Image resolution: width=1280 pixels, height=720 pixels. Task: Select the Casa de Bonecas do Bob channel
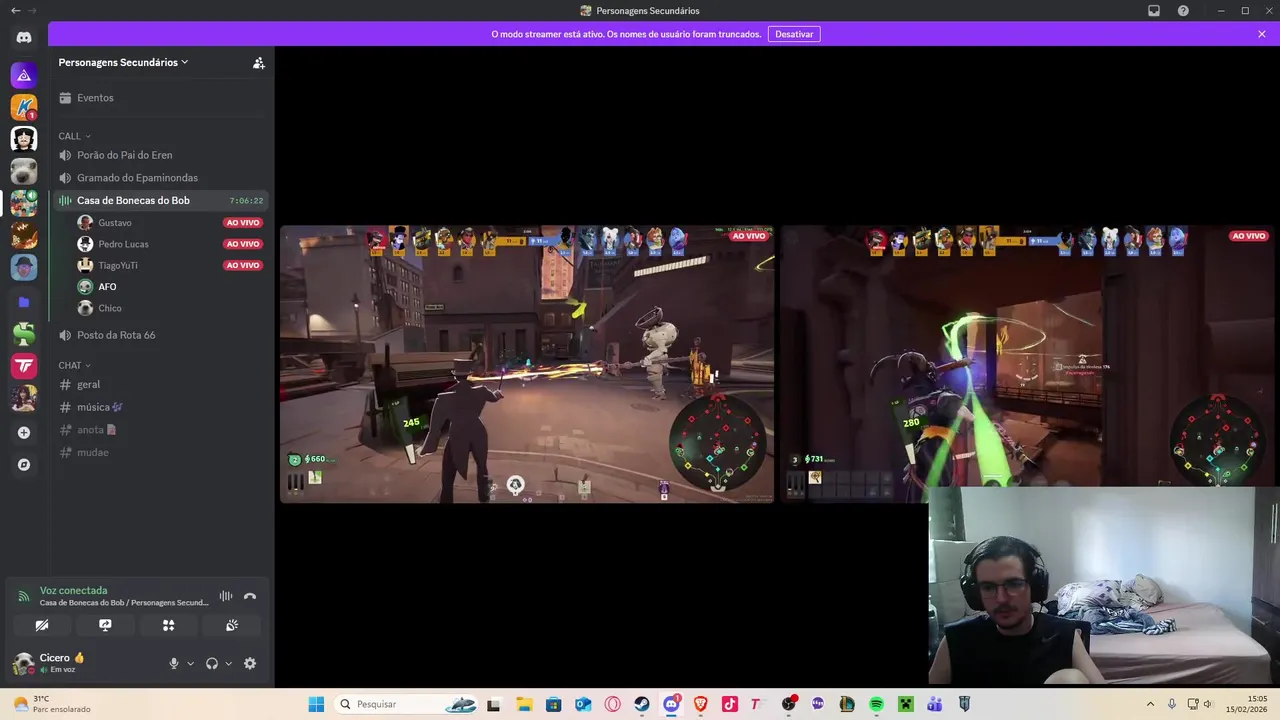[161, 200]
